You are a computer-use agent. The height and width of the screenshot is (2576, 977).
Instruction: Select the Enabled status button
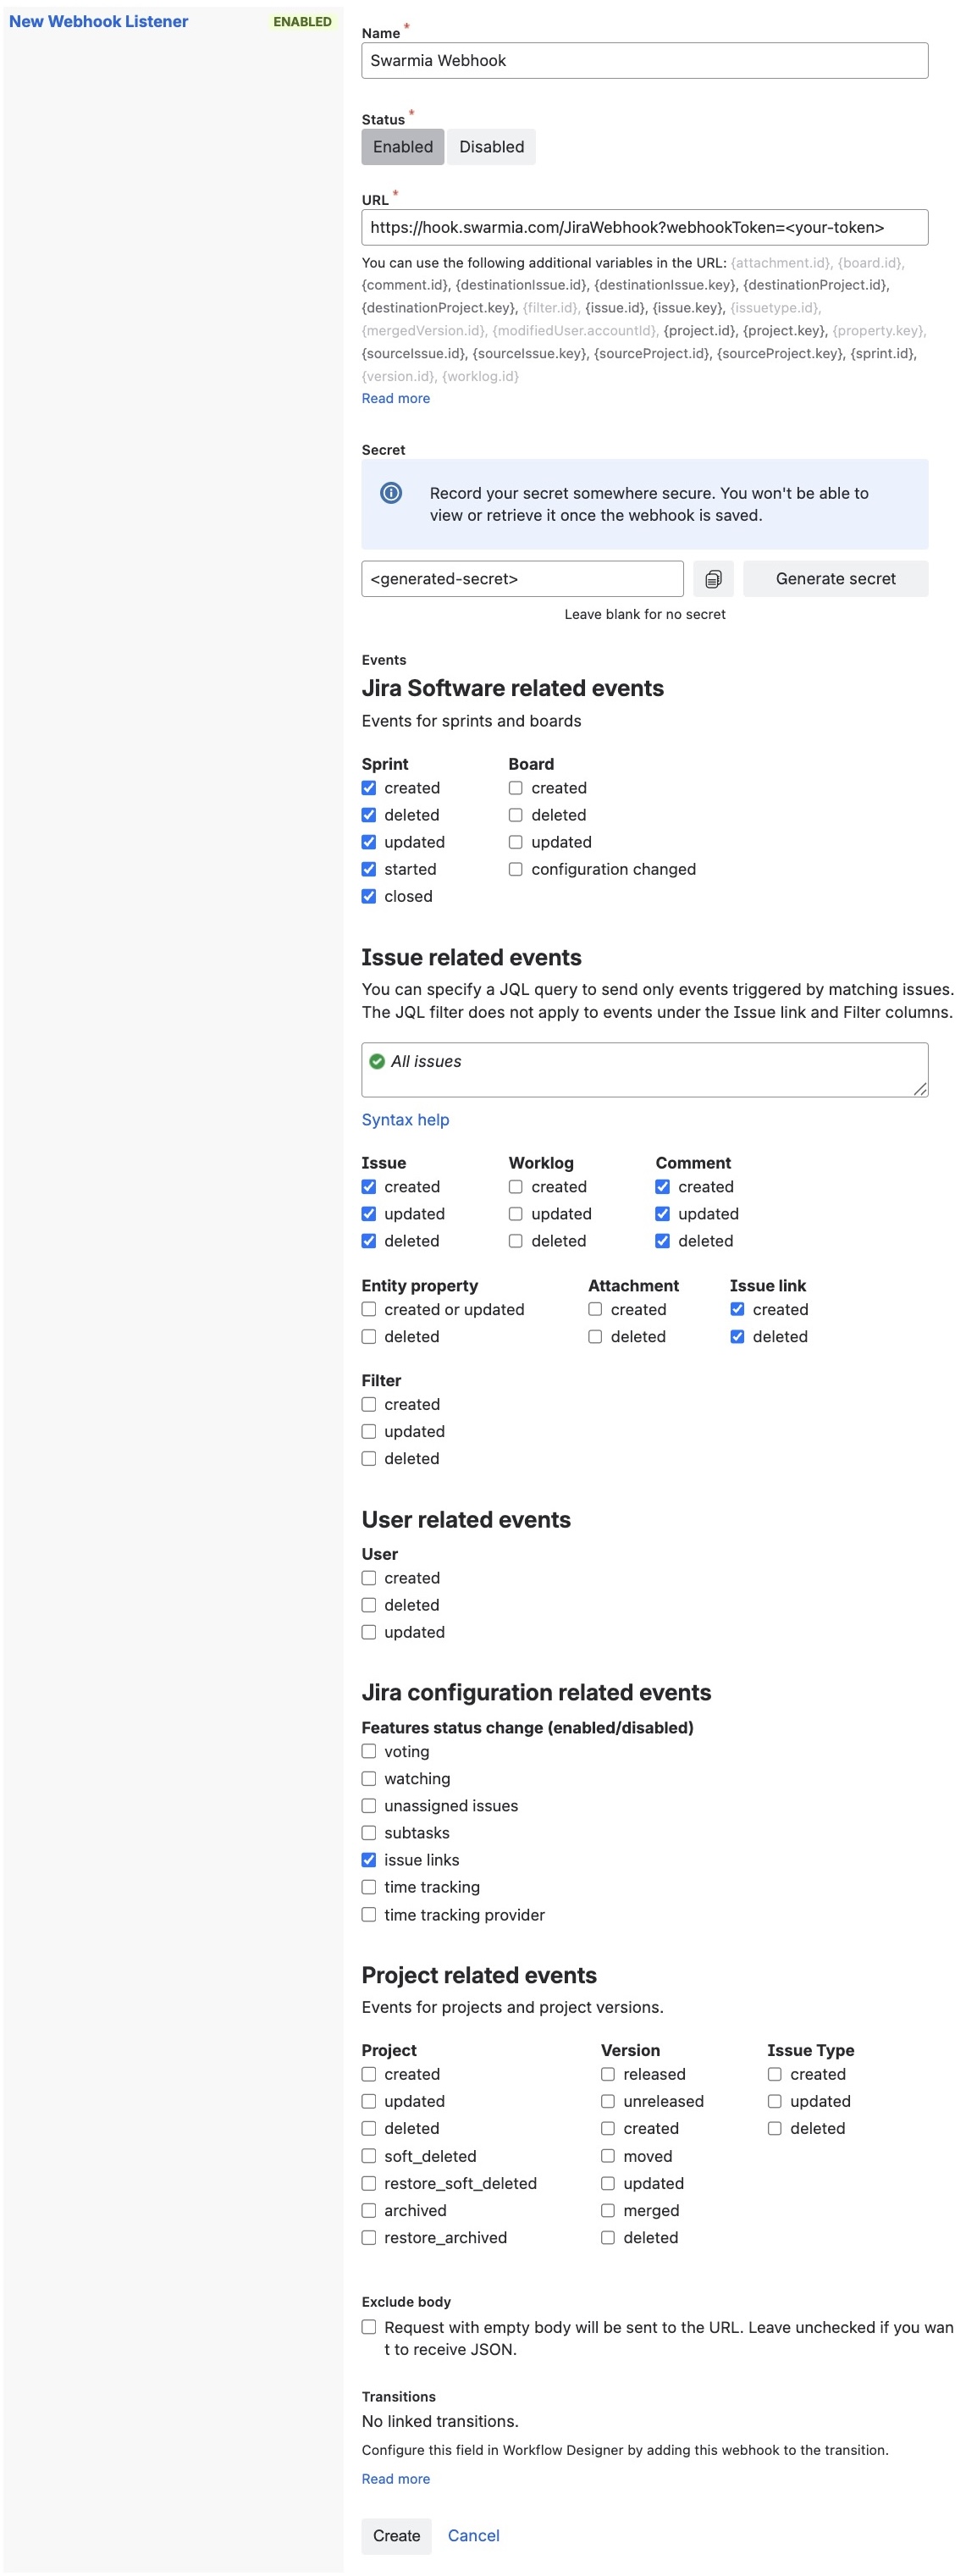(x=403, y=147)
